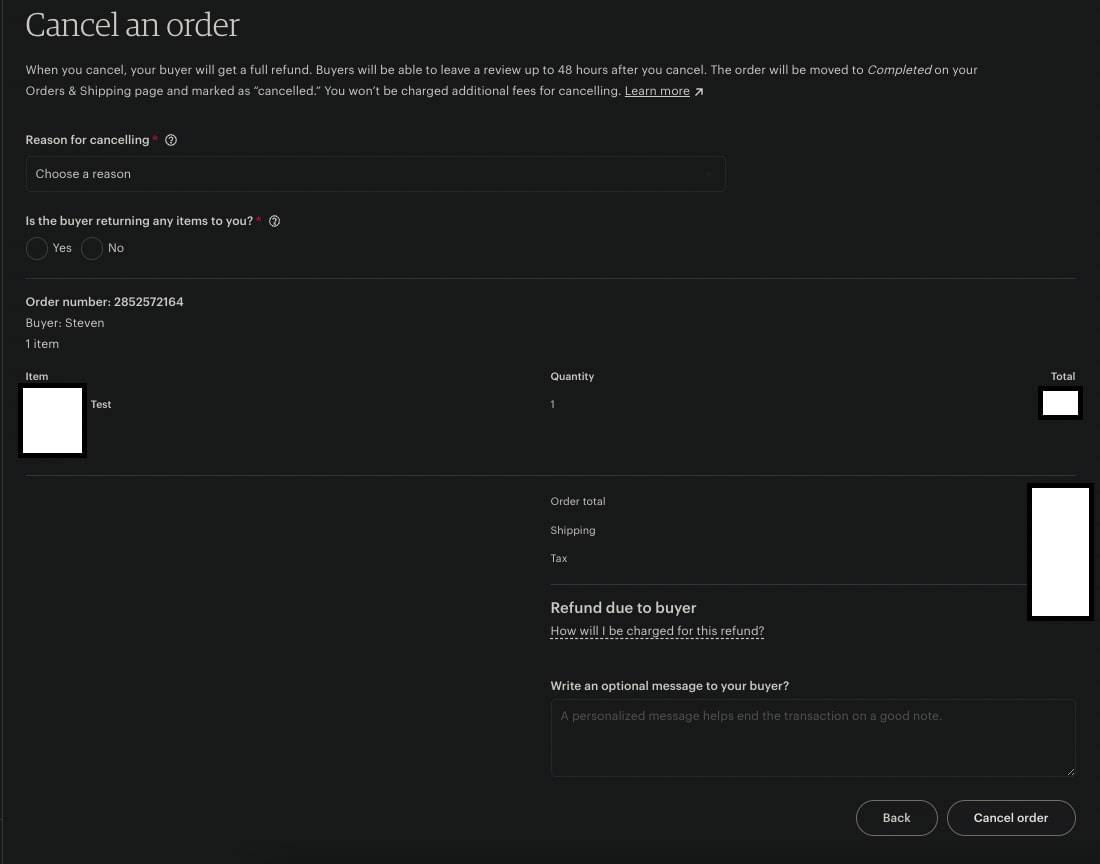Focus the optional message to buyer textbox
1100x864 pixels.
click(812, 738)
